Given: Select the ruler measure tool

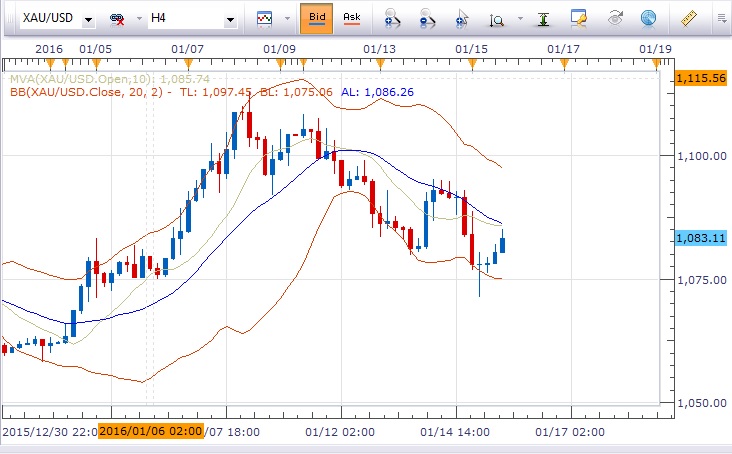Looking at the screenshot, I should coord(689,19).
